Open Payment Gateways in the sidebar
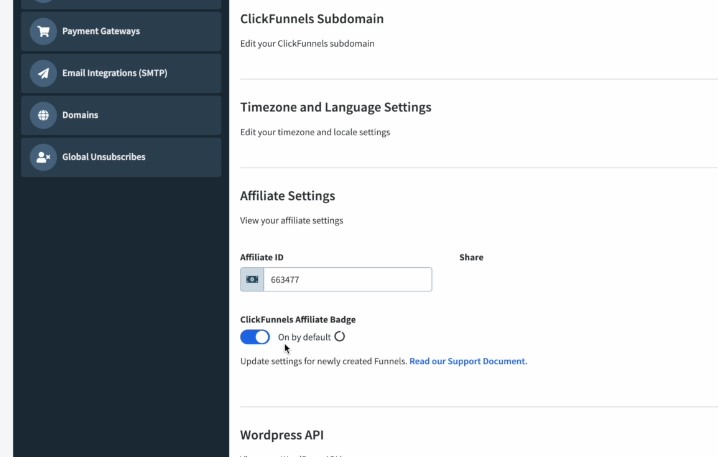Screen dimensions: 718x457 tap(121, 31)
